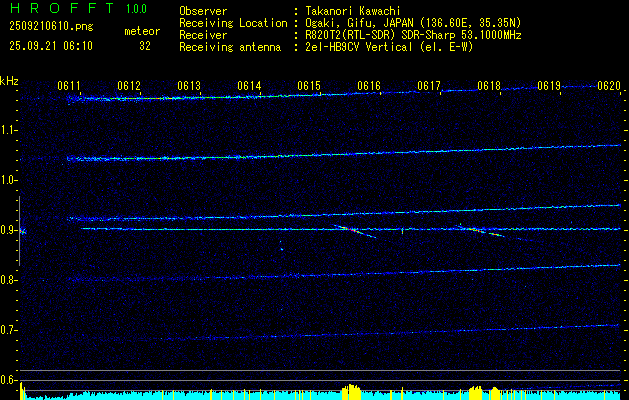Click the kHz axis unit label

coord(9,81)
